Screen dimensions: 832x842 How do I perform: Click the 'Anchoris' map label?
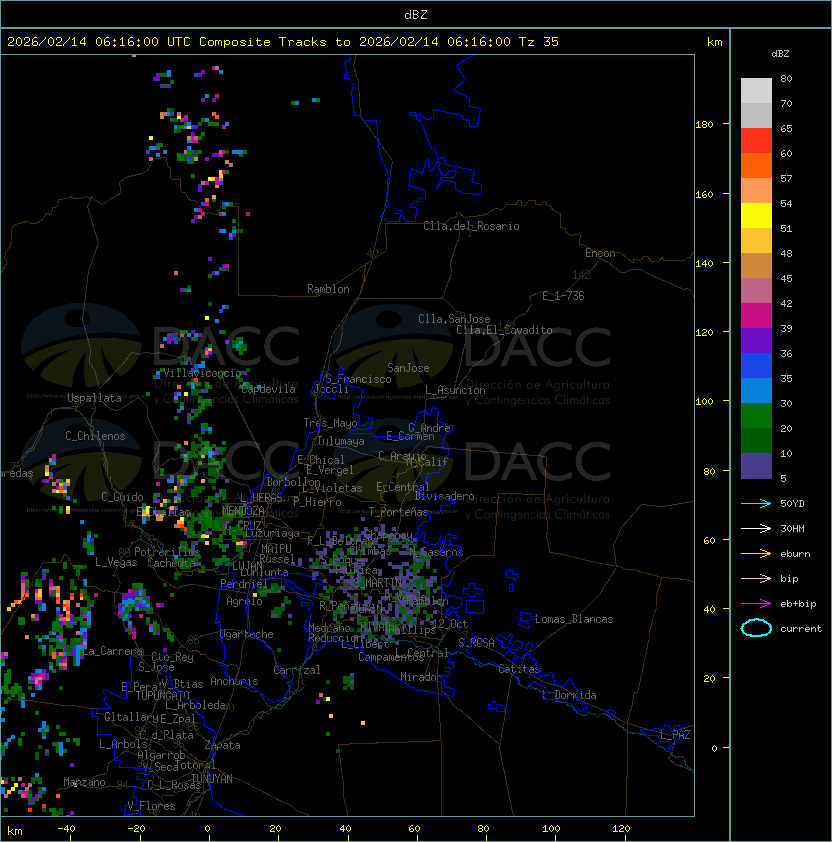pos(234,681)
